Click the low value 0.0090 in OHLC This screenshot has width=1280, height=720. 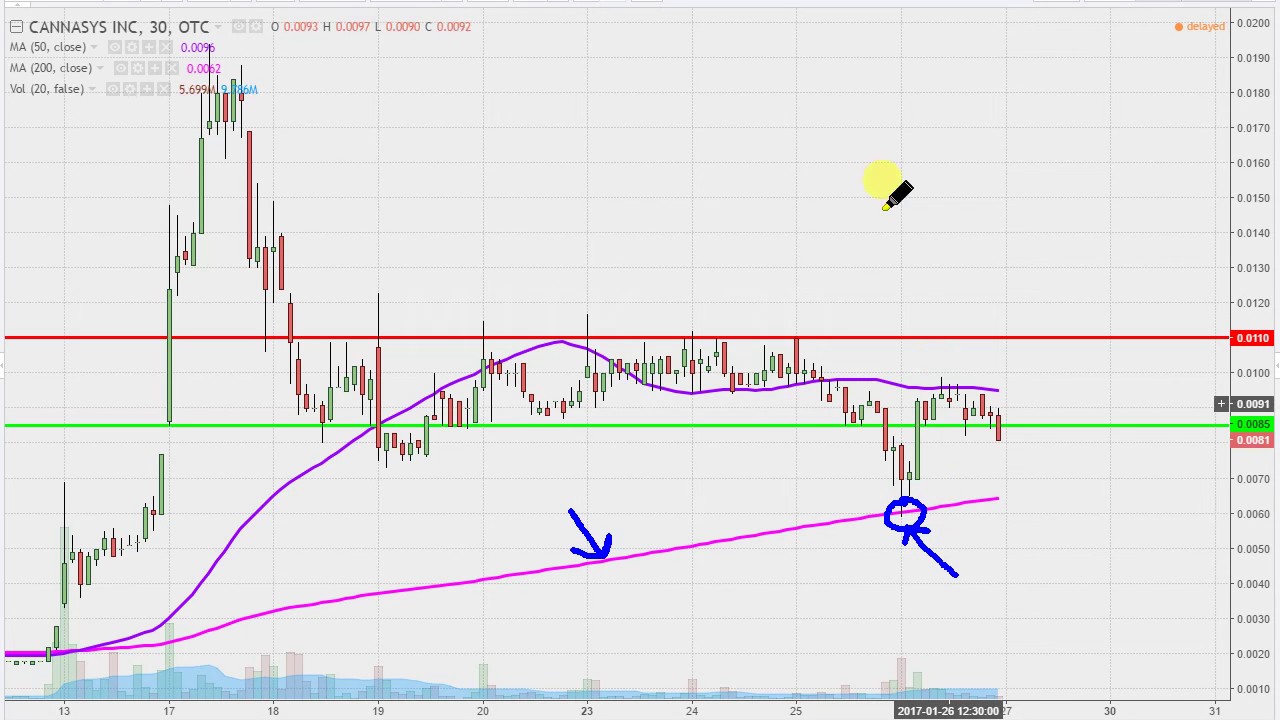pos(403,27)
